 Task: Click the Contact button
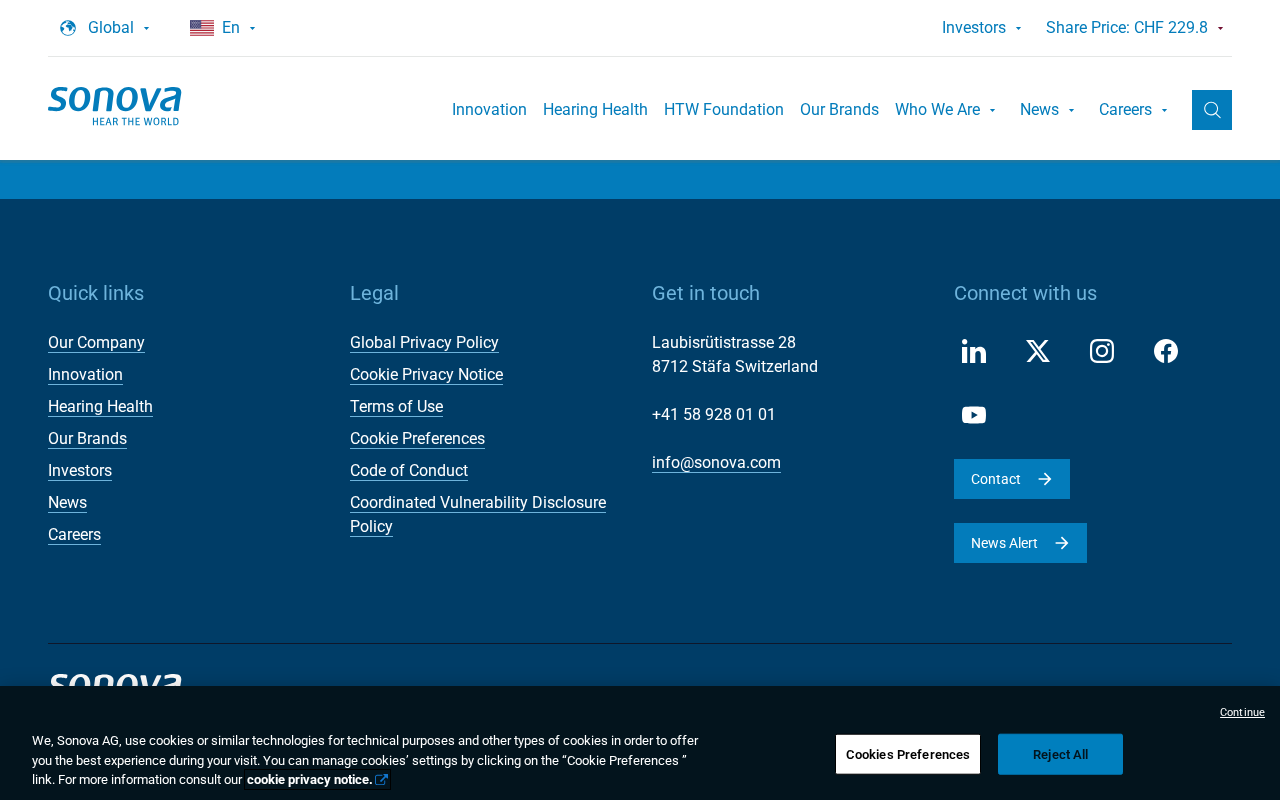(x=1012, y=479)
